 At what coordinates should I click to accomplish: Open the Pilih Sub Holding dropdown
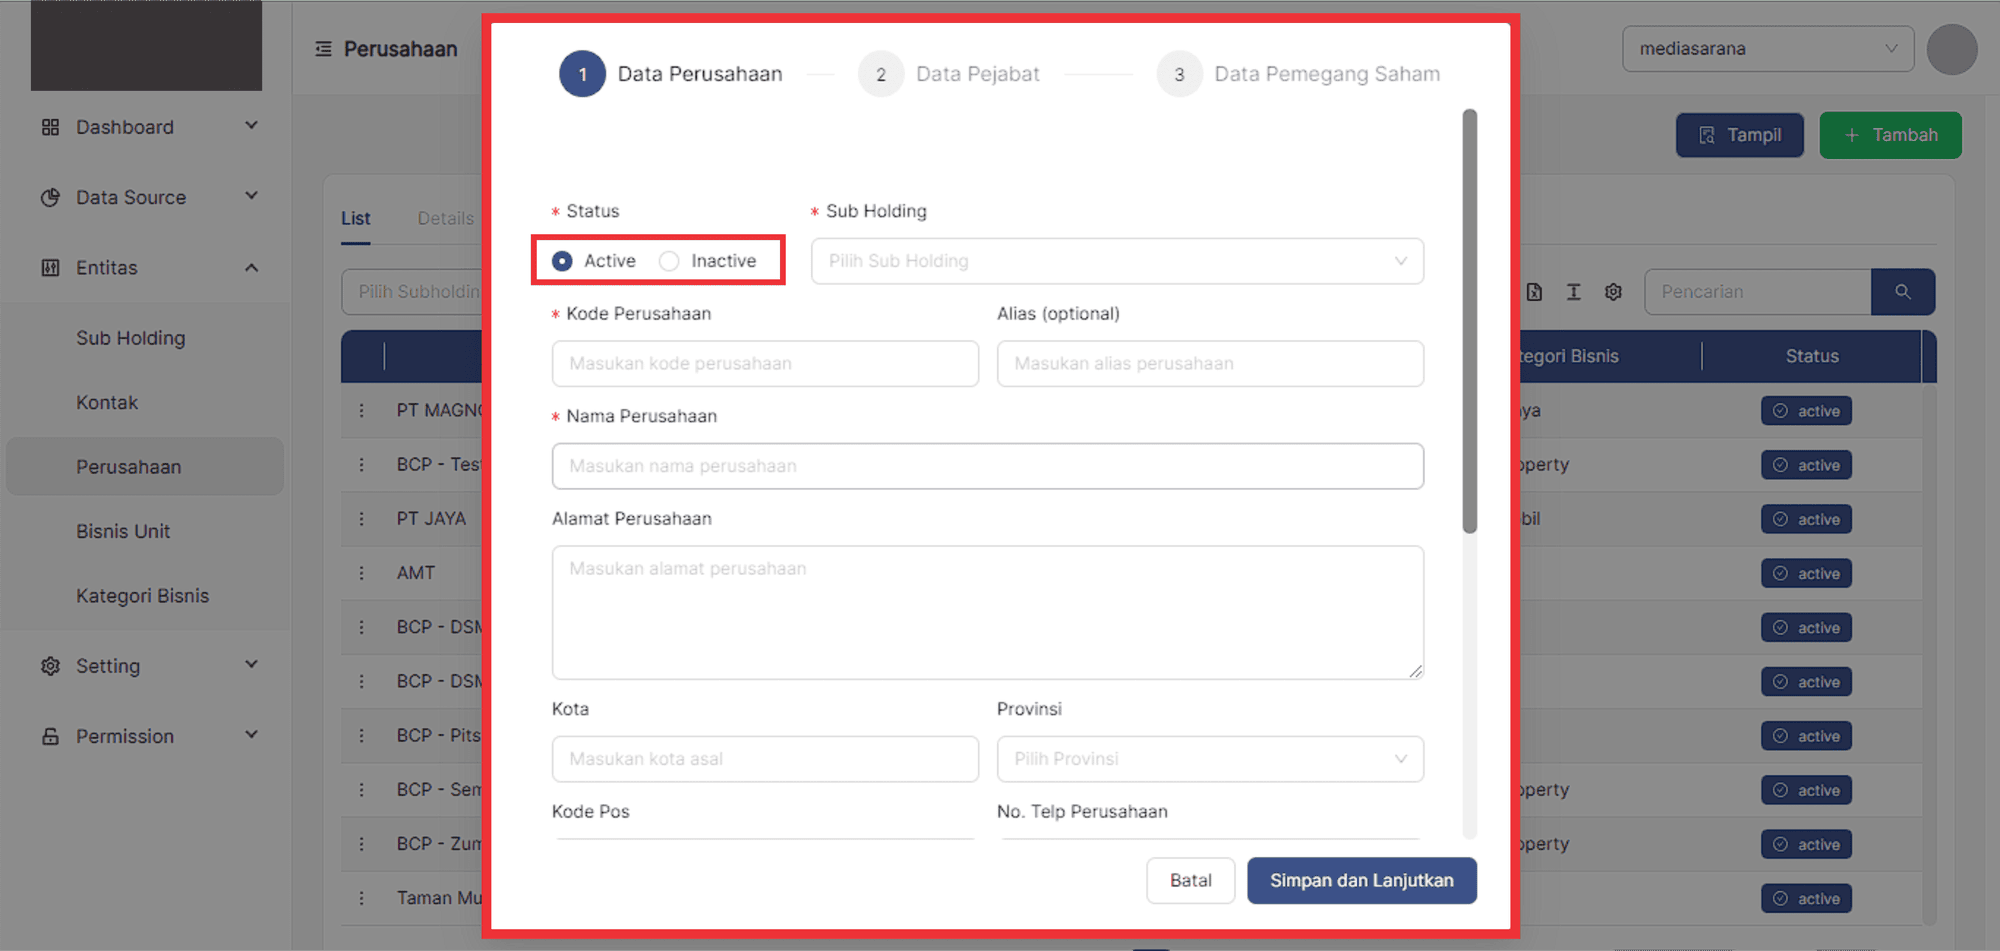[x=1116, y=261]
